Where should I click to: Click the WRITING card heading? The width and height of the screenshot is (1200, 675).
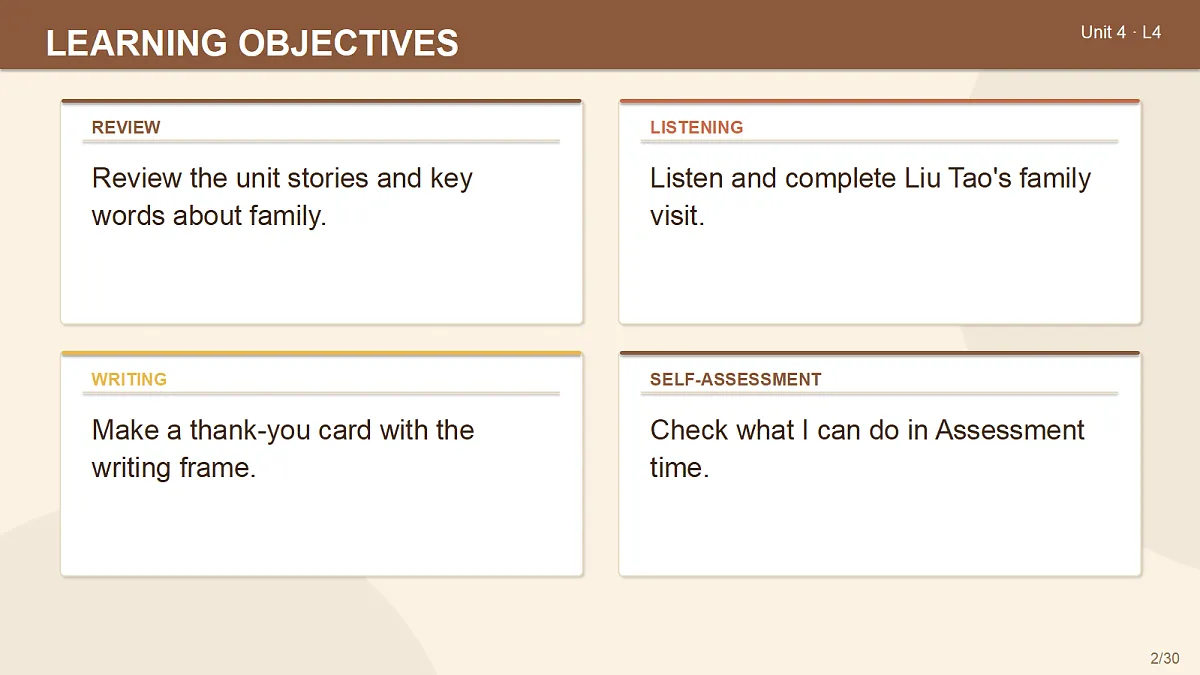click(129, 379)
